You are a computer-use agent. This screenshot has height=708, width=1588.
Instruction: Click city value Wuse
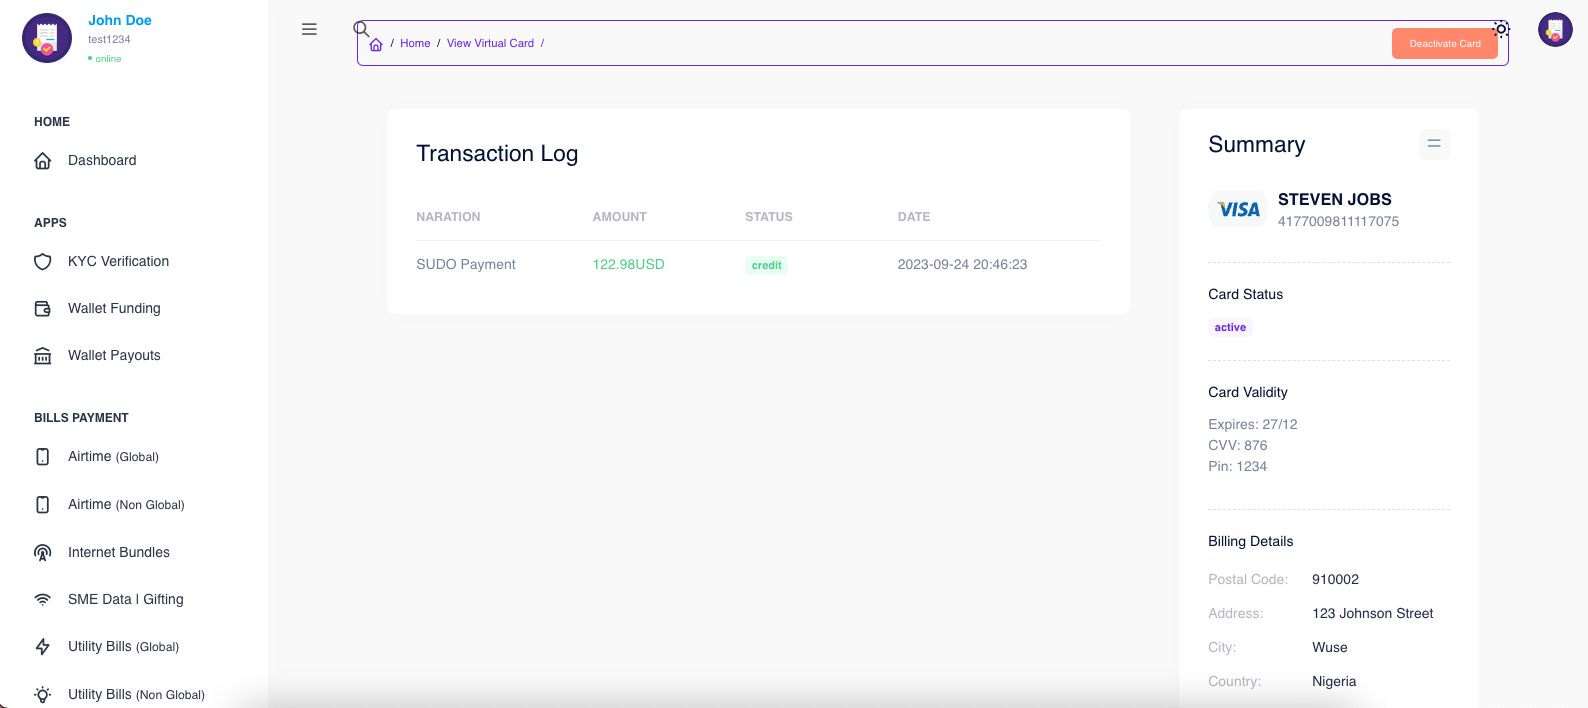pos(1330,648)
